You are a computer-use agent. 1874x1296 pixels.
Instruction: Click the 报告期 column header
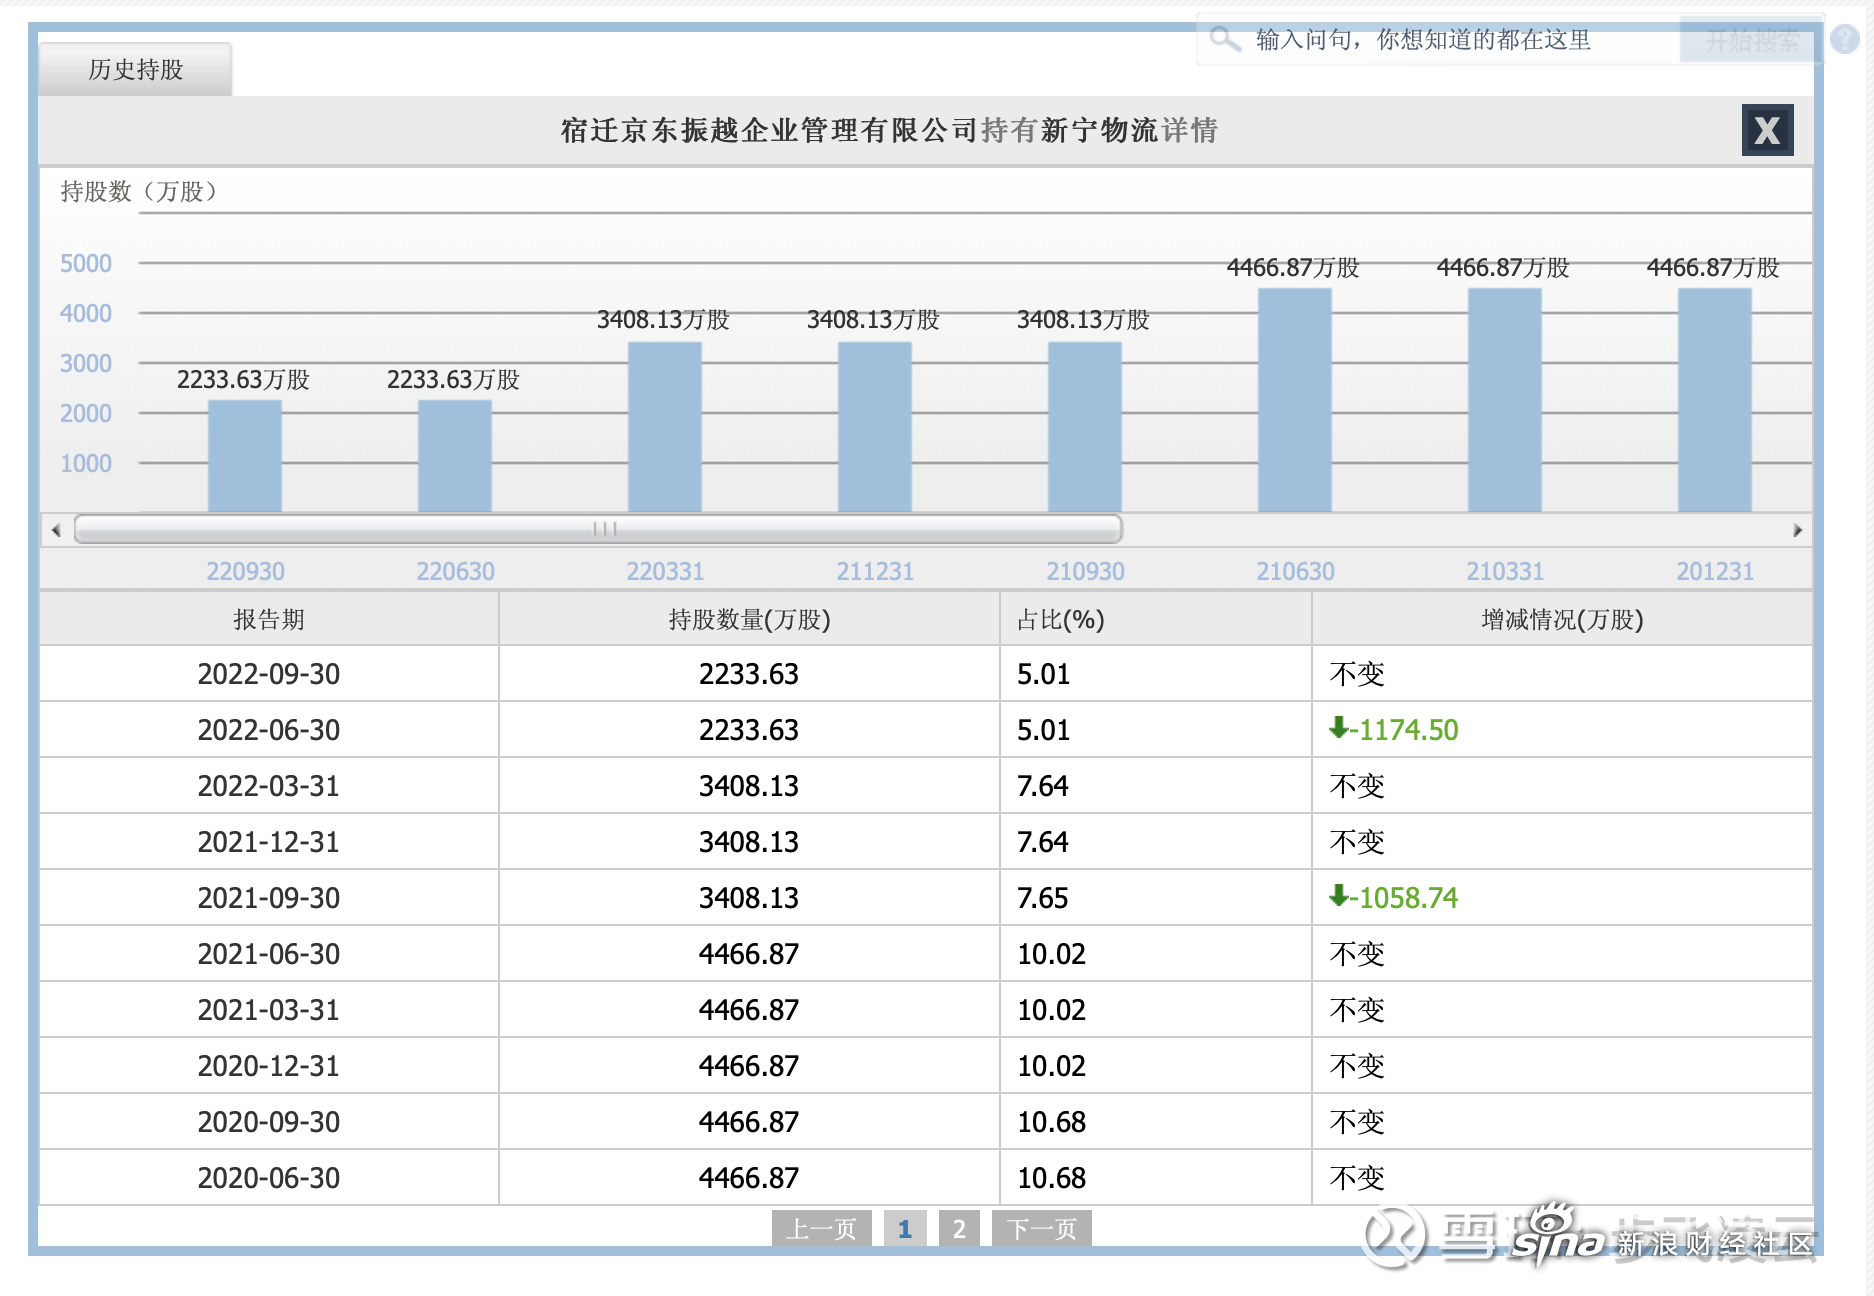269,620
